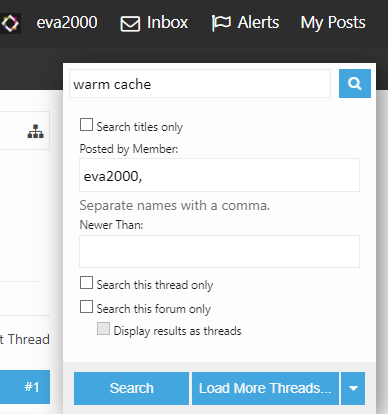Open eva2000 account menu

(67, 23)
